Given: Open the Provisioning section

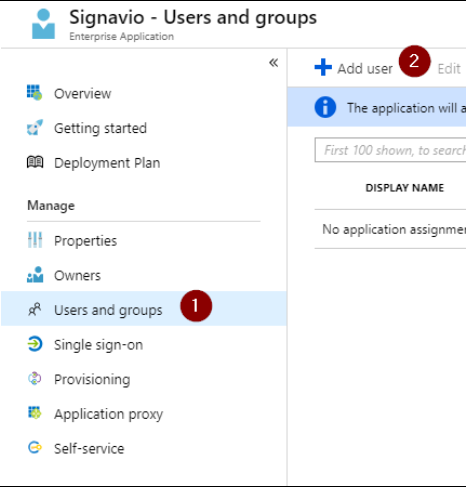Looking at the screenshot, I should tap(92, 380).
